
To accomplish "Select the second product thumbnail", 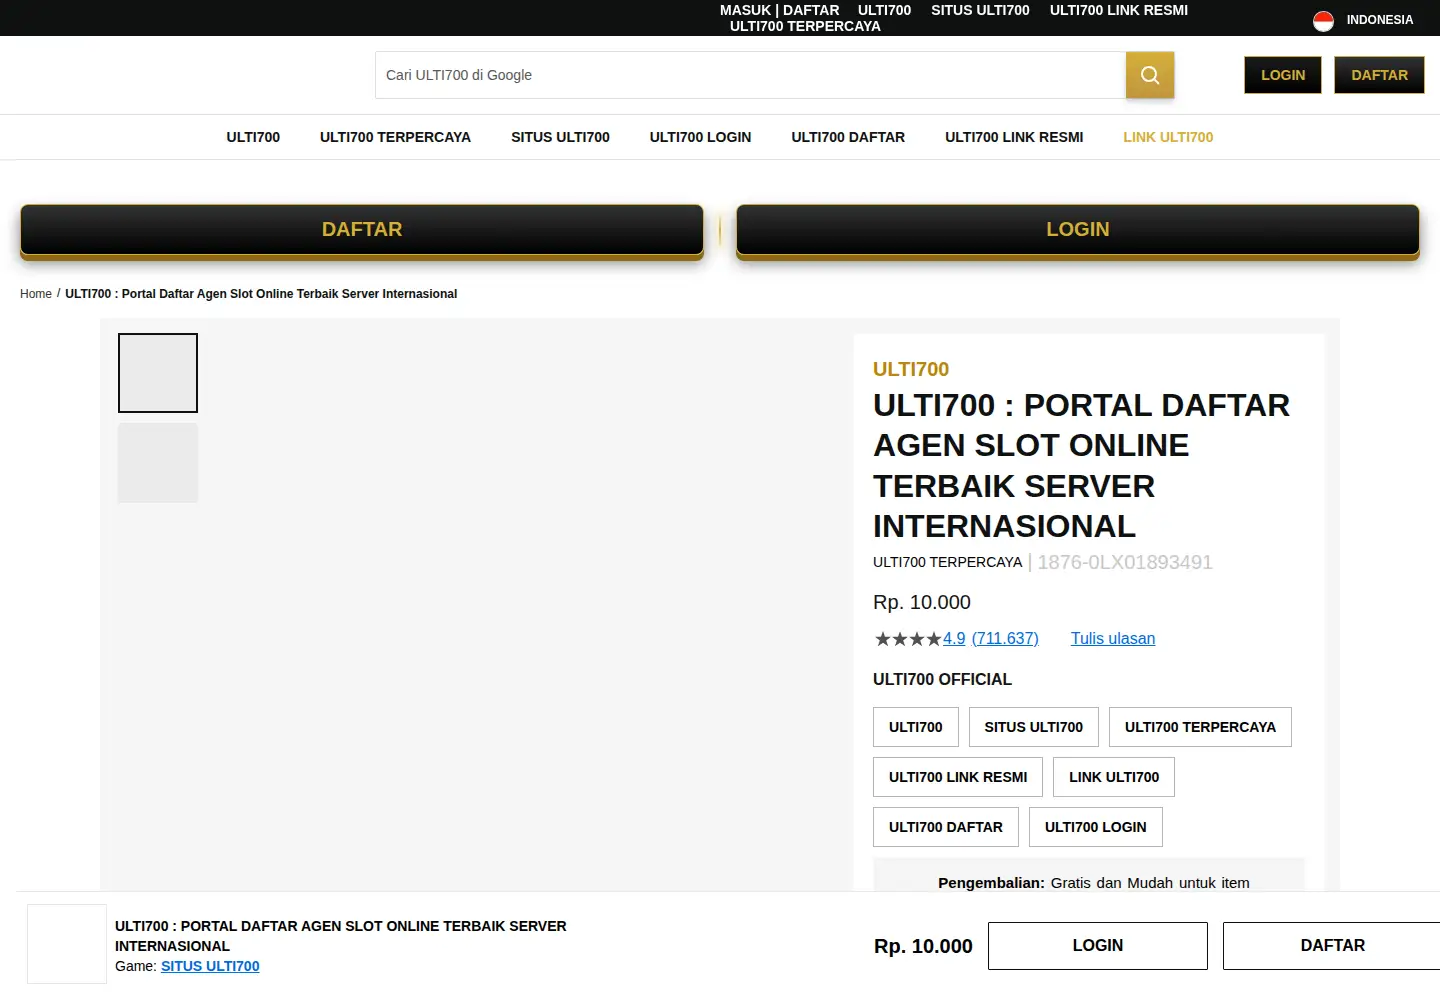I will 158,463.
